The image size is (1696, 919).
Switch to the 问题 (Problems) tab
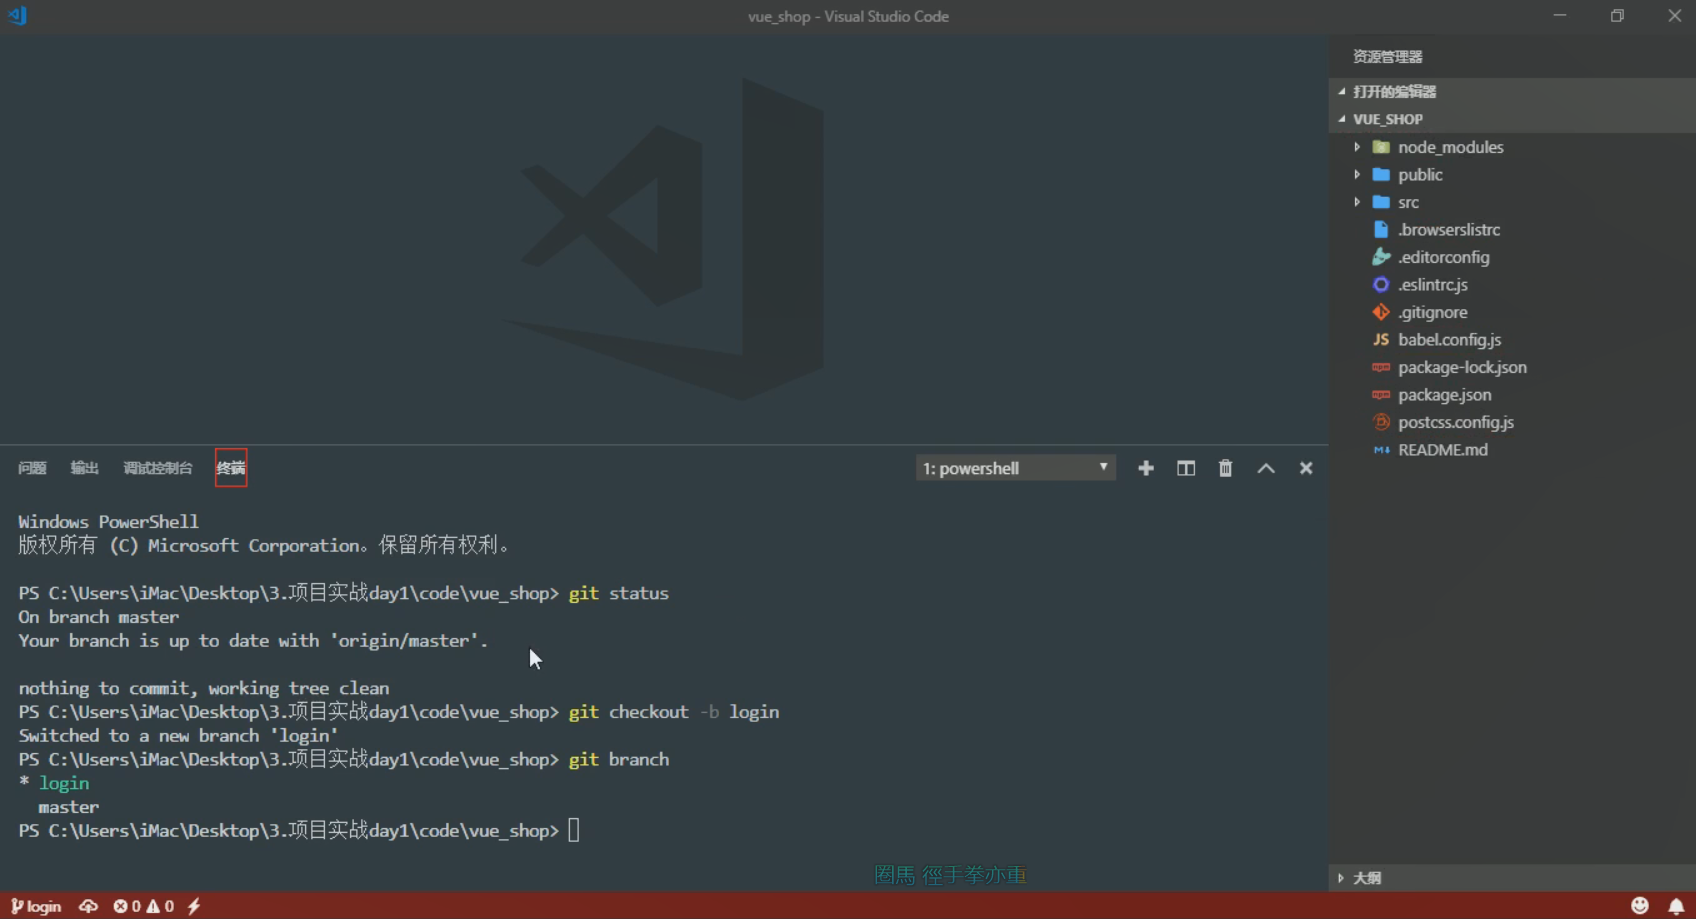(x=32, y=468)
